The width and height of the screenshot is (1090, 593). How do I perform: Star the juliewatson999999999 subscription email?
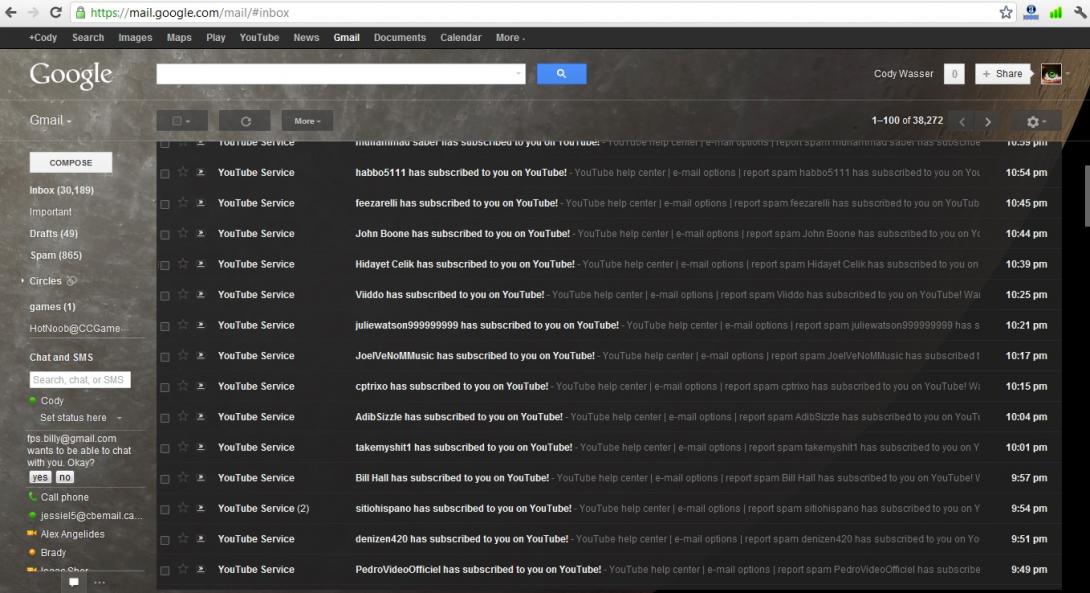point(183,325)
